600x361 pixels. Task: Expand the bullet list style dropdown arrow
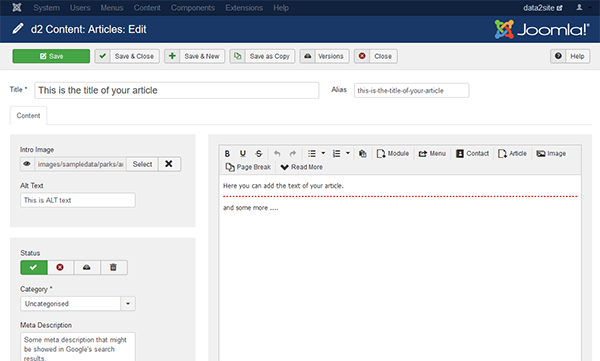pos(323,153)
